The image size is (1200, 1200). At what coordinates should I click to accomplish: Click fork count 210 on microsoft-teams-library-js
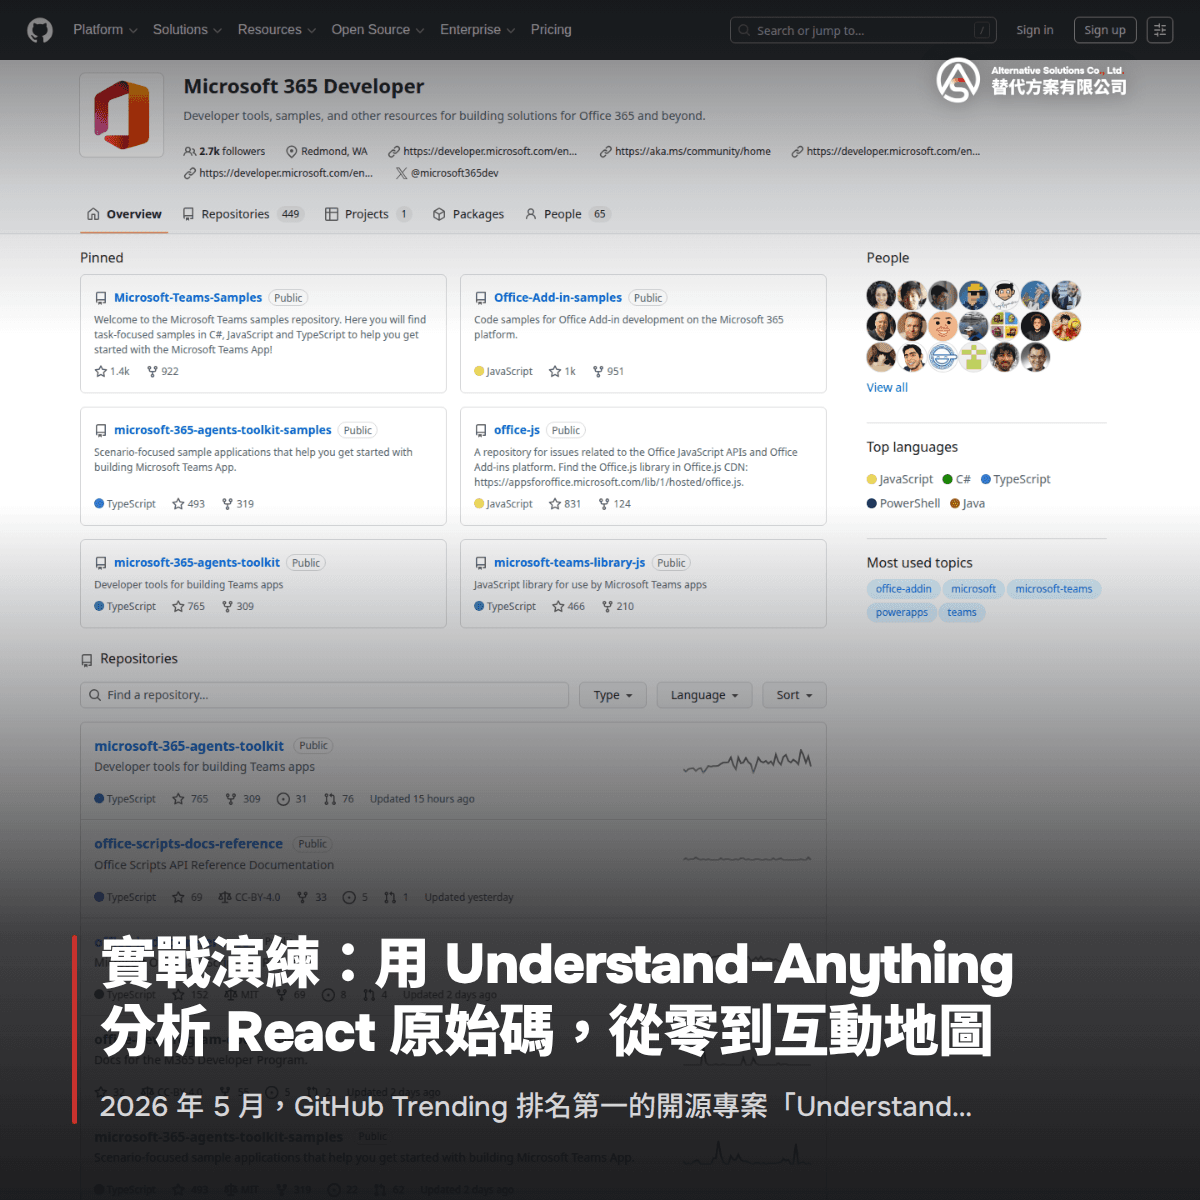coord(618,606)
